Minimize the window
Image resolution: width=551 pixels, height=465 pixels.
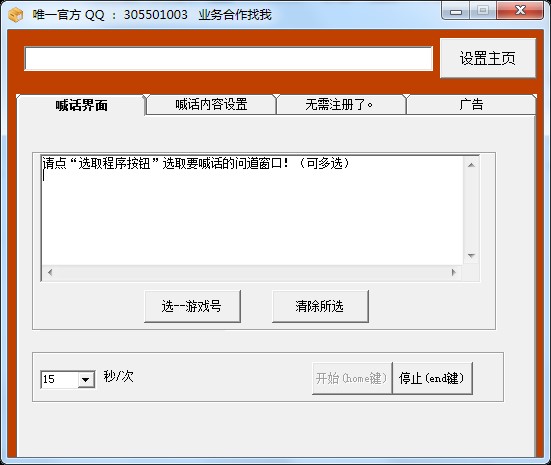[x=456, y=12]
